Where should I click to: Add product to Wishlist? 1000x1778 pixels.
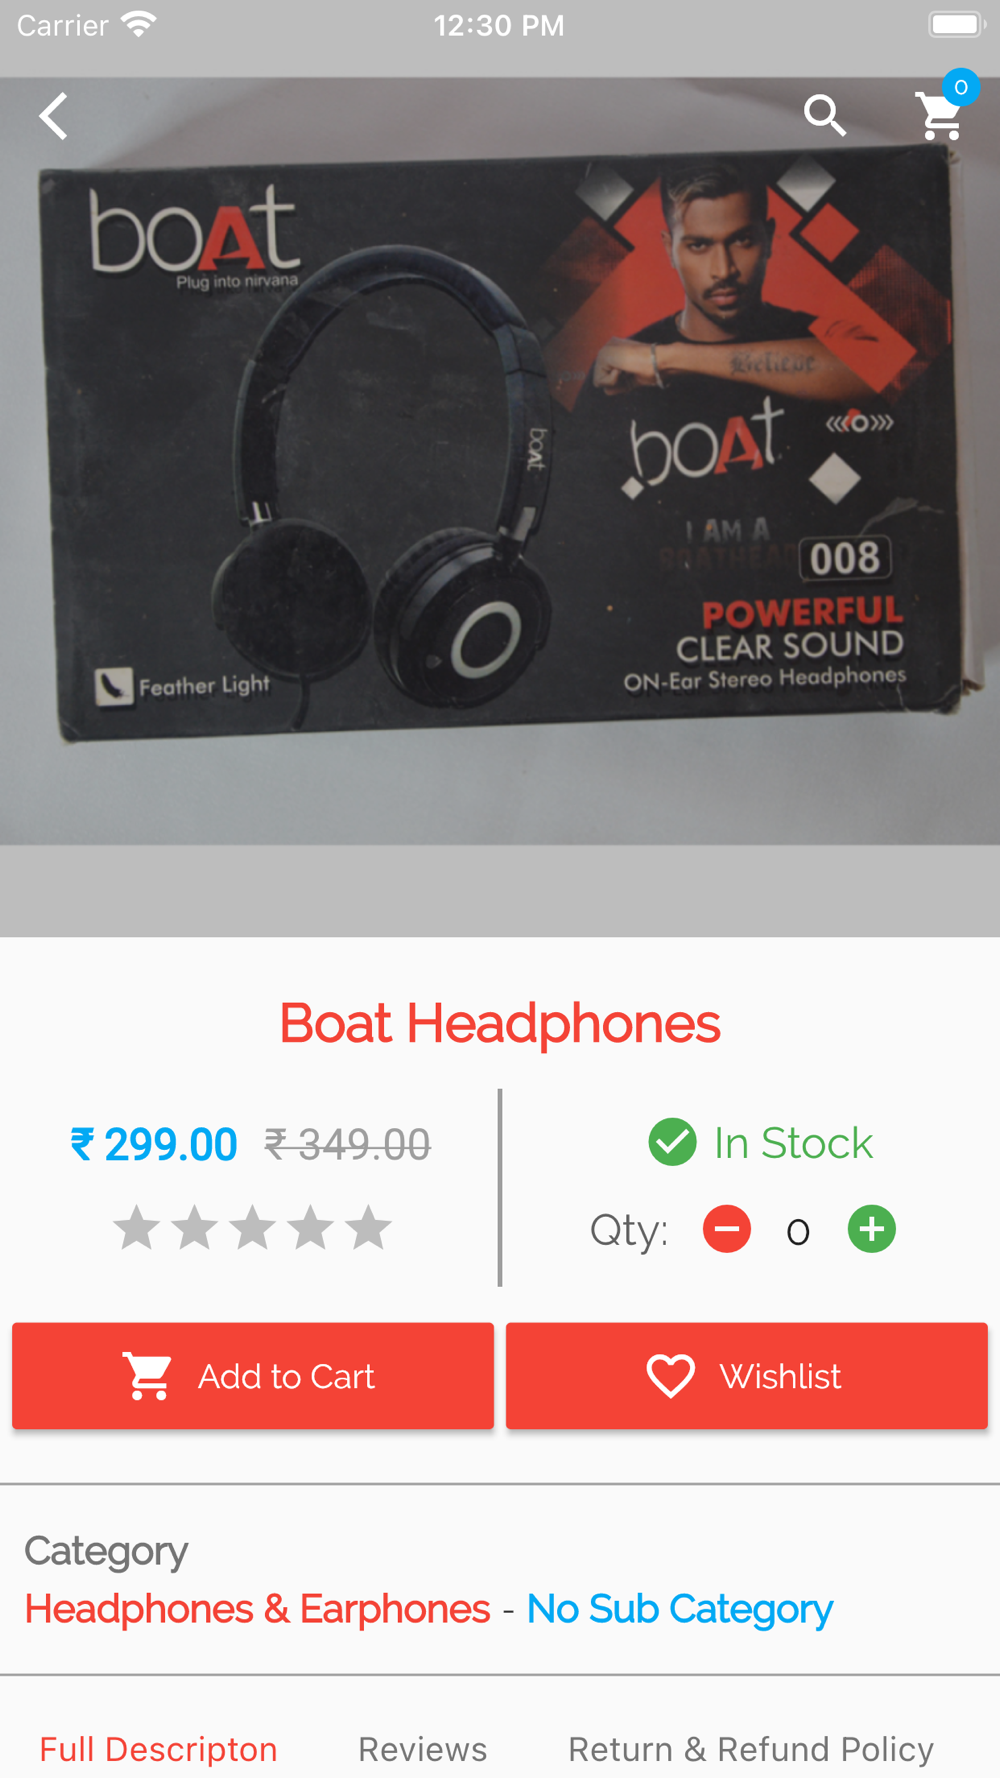click(747, 1376)
